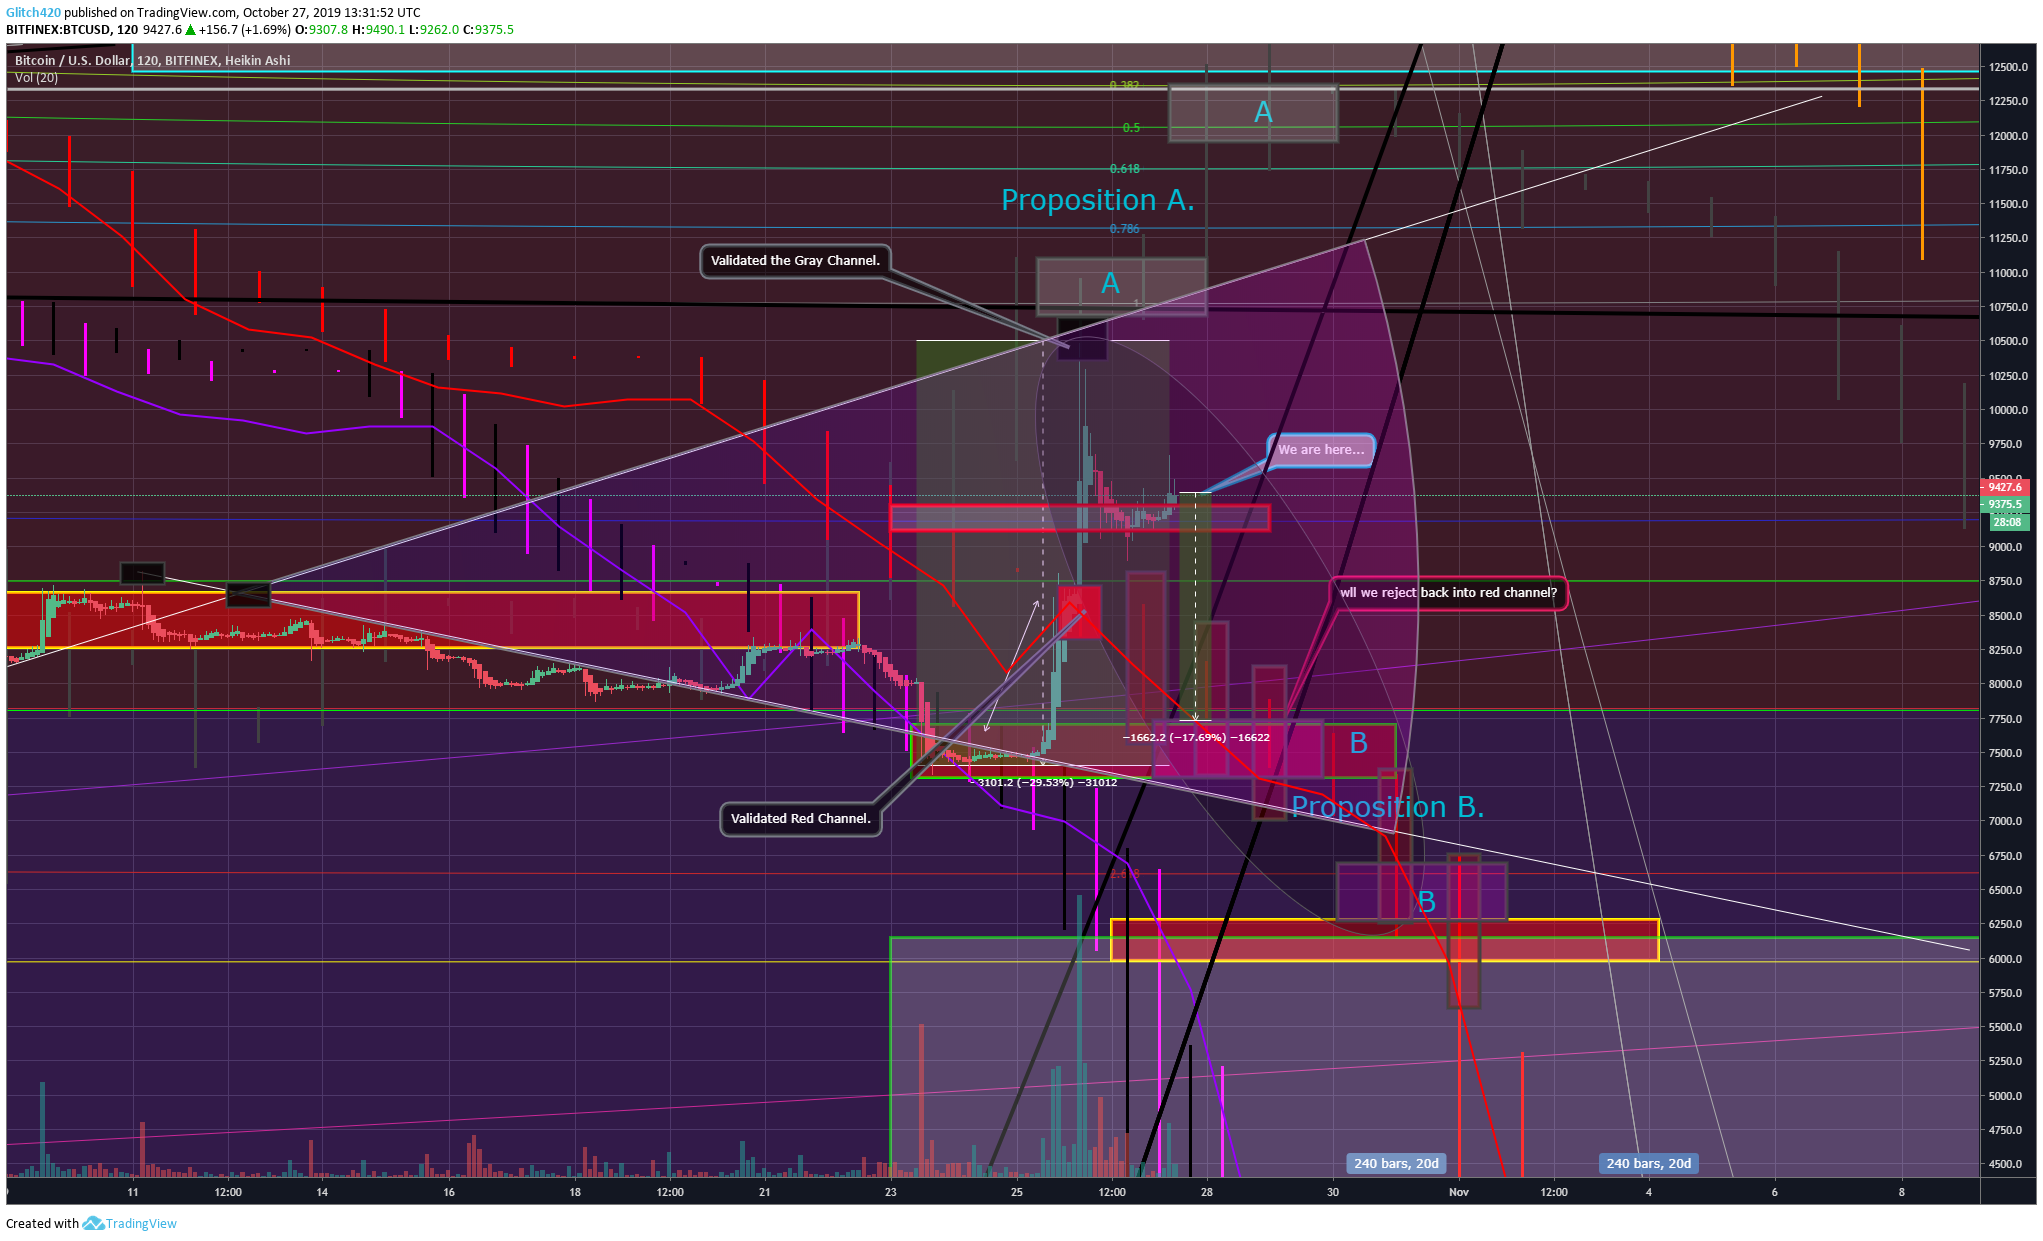
Task: Click the Vol (20) indicator label
Action: coord(36,77)
